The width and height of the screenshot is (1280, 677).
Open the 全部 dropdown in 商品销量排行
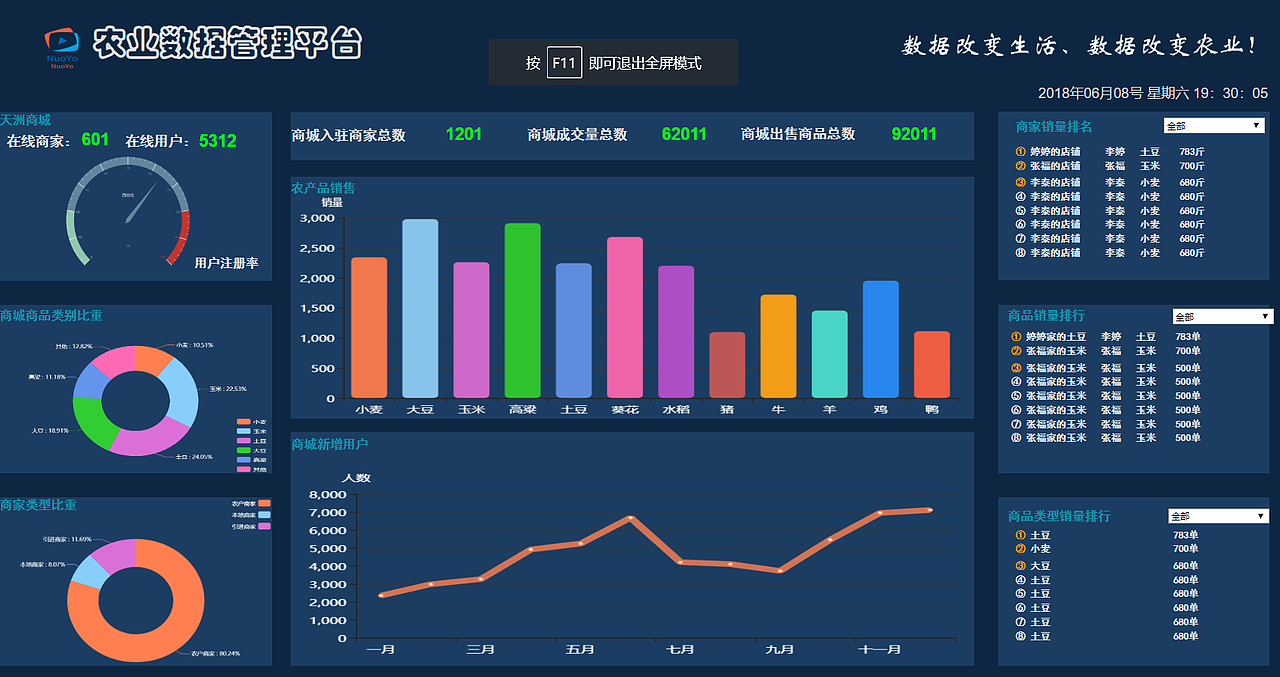pyautogui.click(x=1222, y=315)
